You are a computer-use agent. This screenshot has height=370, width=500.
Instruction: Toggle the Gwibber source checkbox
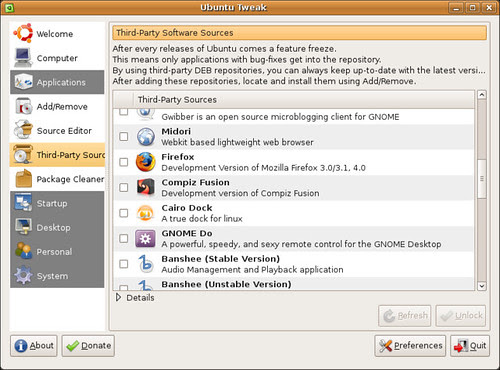tap(124, 112)
